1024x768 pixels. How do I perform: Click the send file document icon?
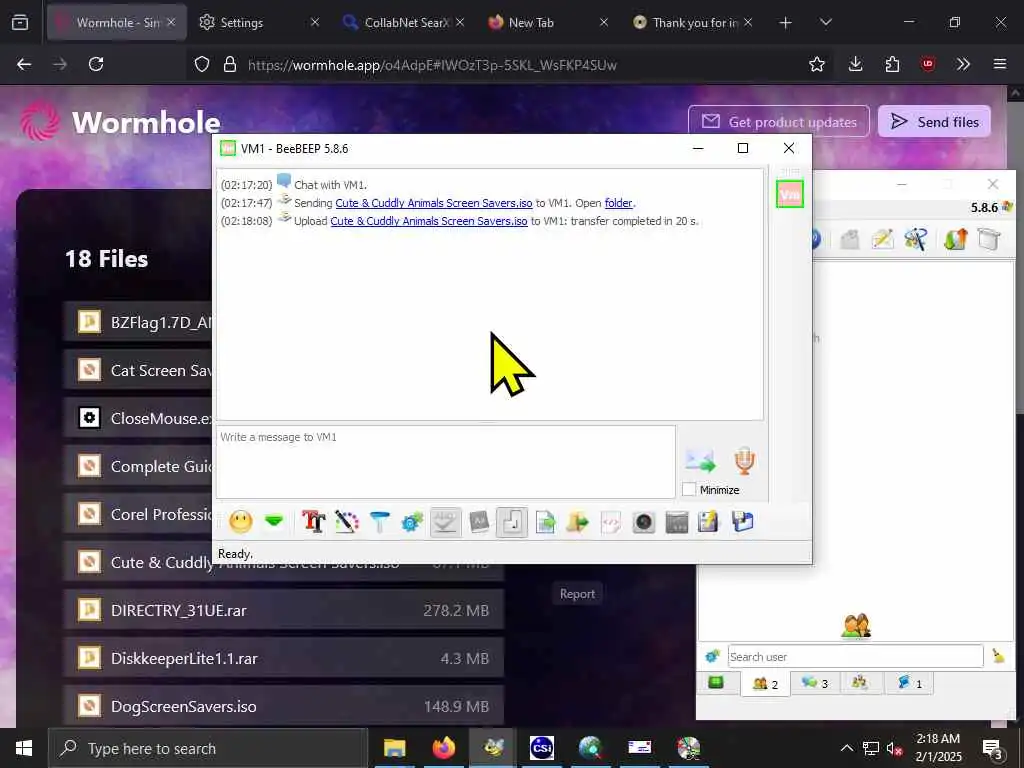tap(545, 522)
